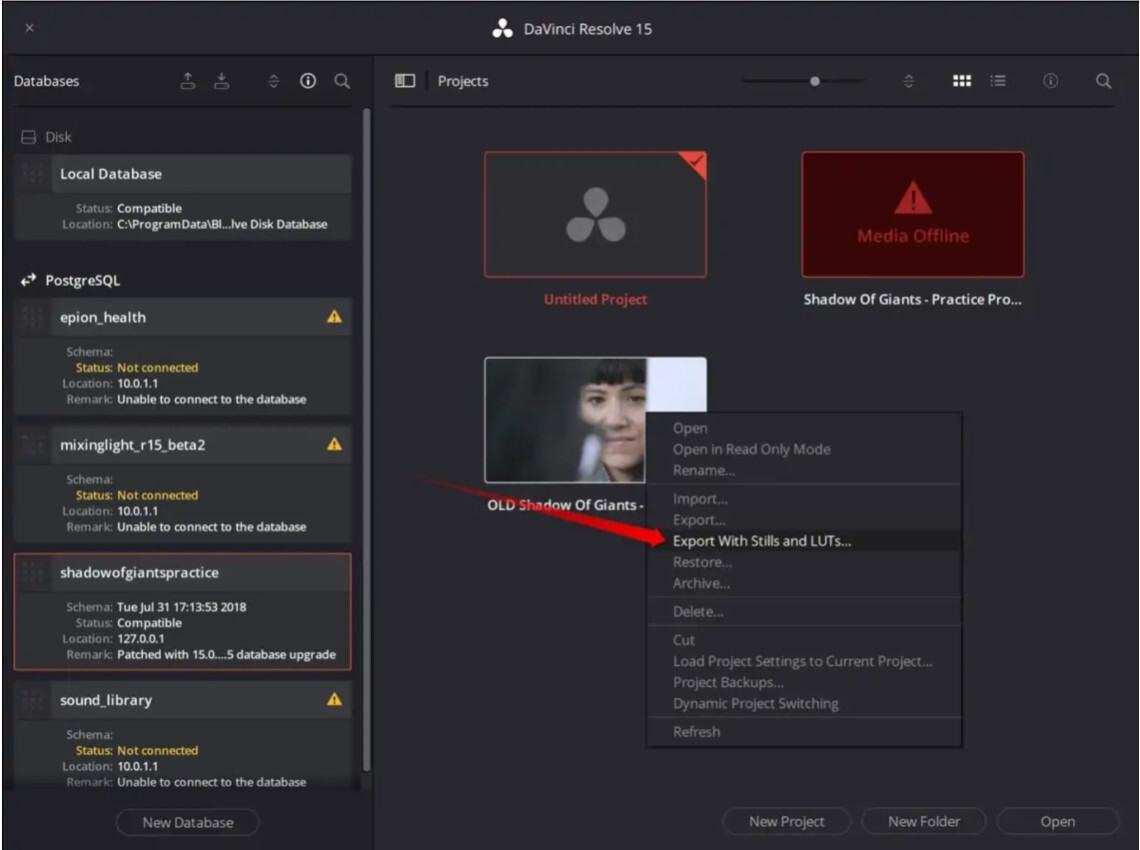Choose Export... from the context menu

click(x=804, y=520)
